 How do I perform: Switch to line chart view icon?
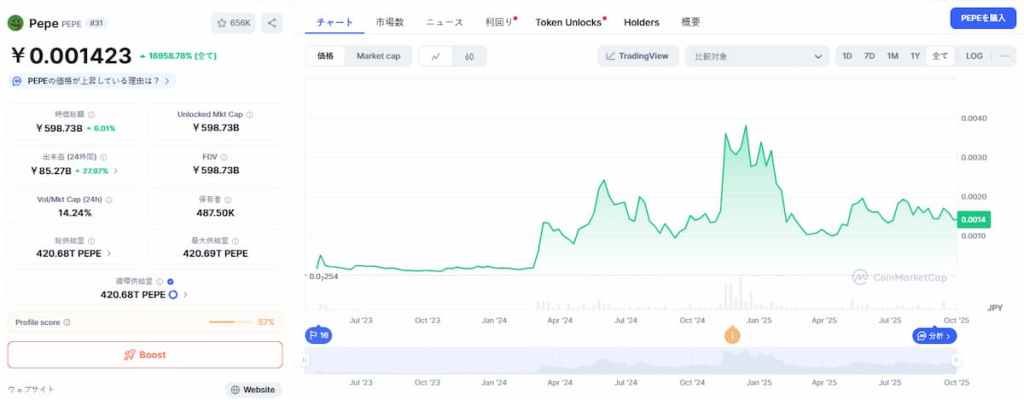click(x=436, y=56)
